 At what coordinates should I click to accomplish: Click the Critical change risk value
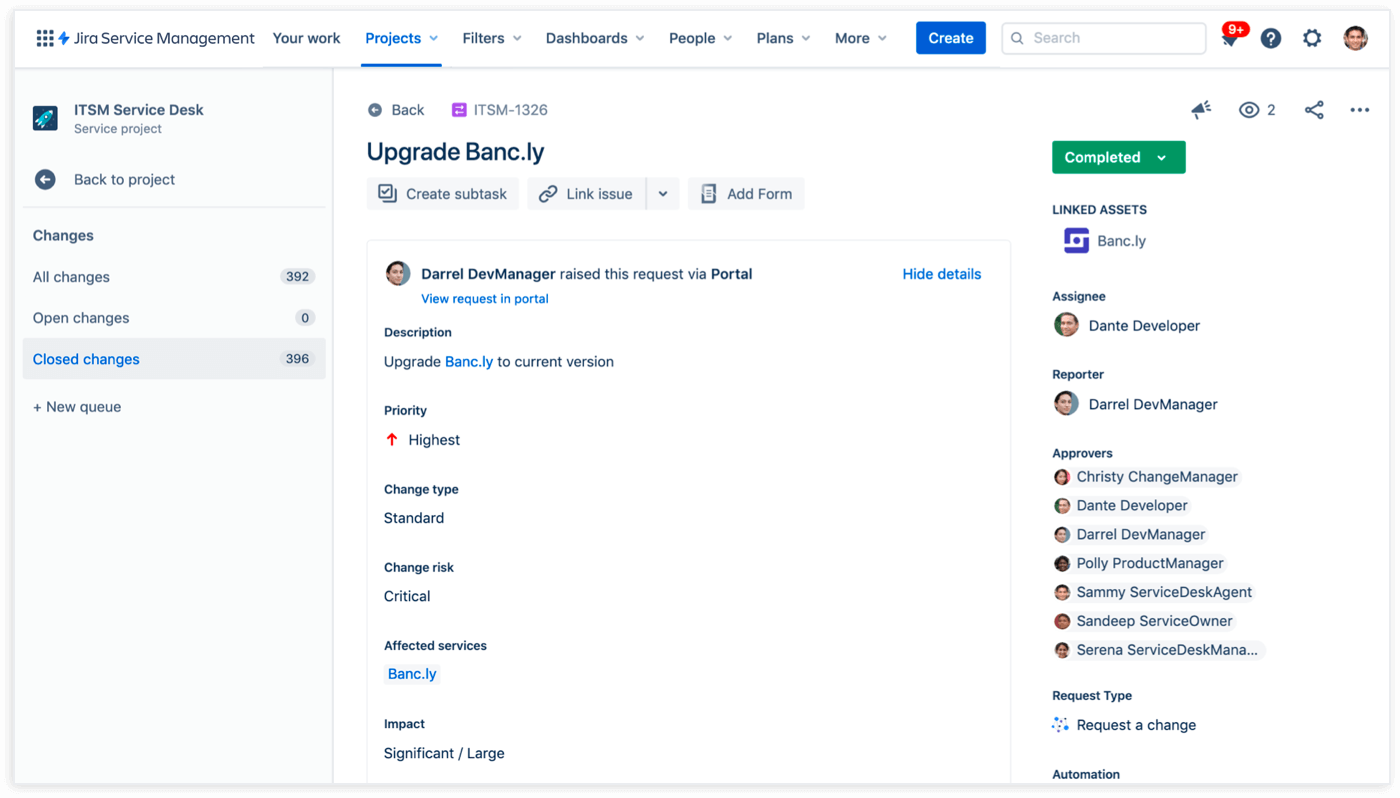(407, 596)
